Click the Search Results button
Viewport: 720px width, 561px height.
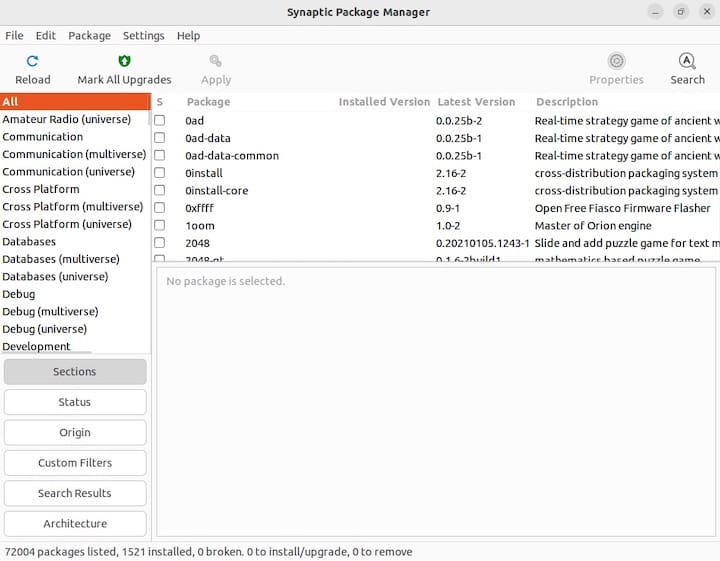pos(75,493)
